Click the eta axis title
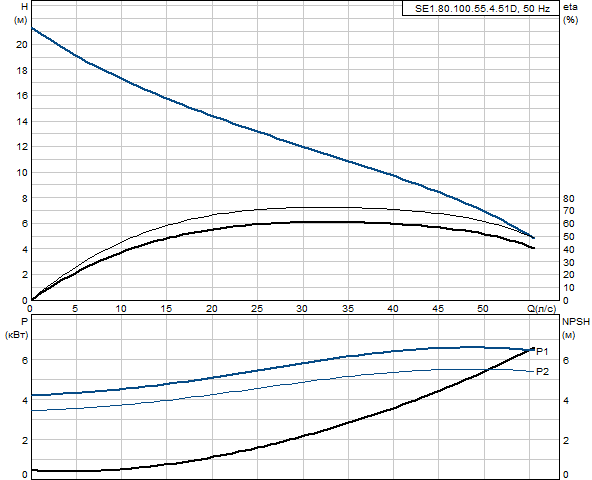Screen dimensions: 592x480 click(x=570, y=7)
